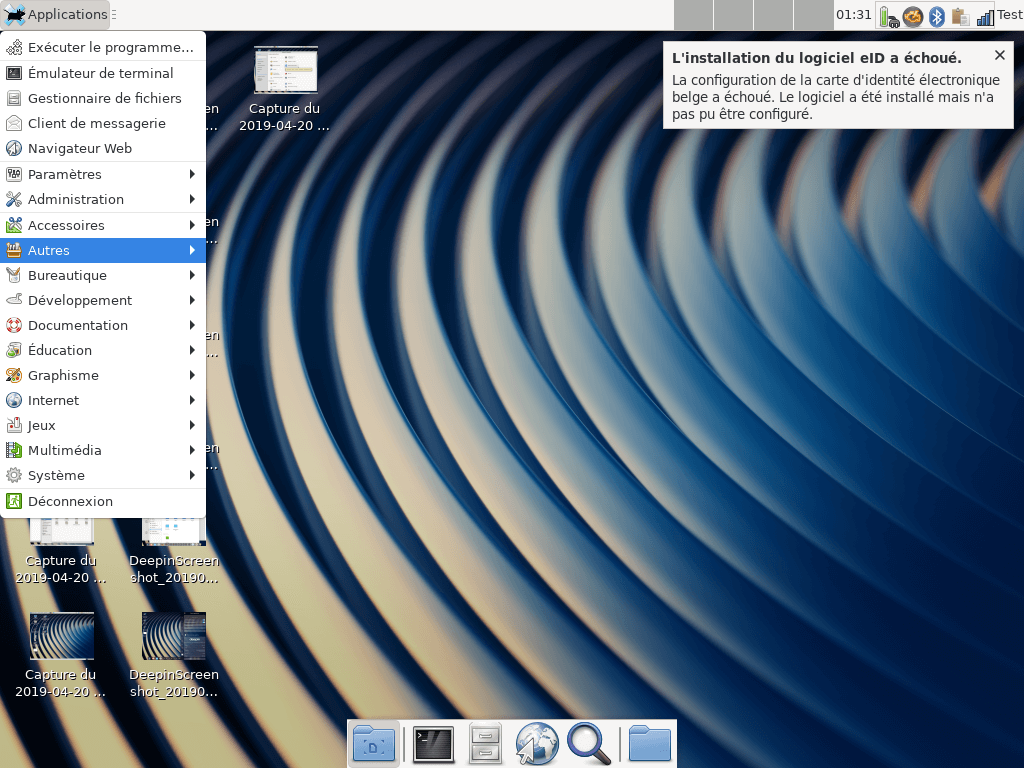Launch web browser globe icon in dock
Viewport: 1024px width, 768px height.
click(537, 743)
